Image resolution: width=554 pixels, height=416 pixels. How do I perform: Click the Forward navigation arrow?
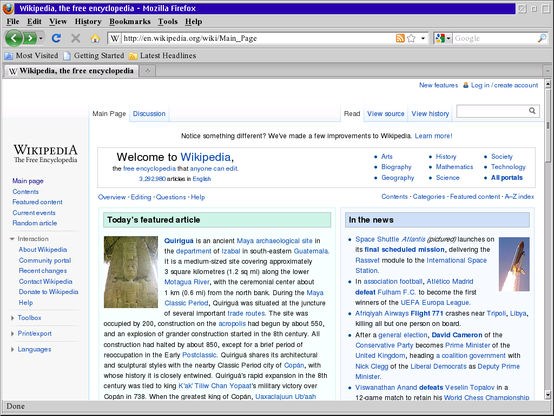(x=30, y=38)
